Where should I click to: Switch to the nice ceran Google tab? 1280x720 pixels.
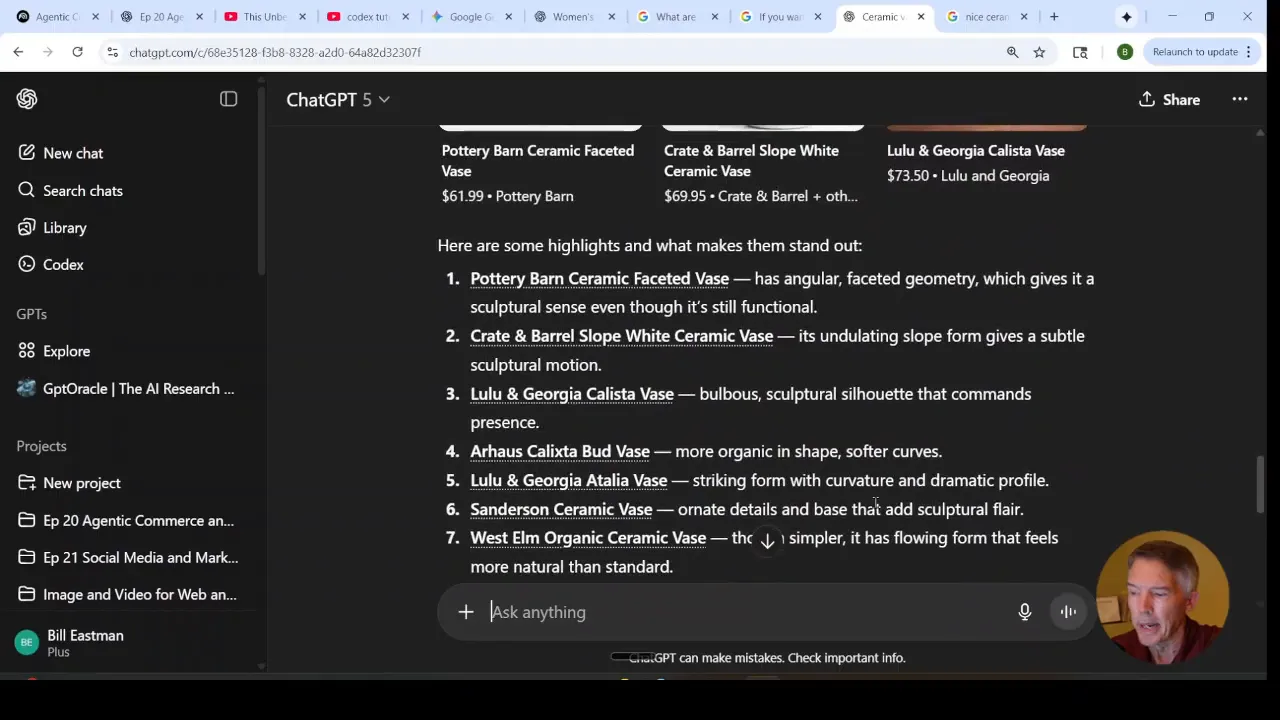[986, 17]
